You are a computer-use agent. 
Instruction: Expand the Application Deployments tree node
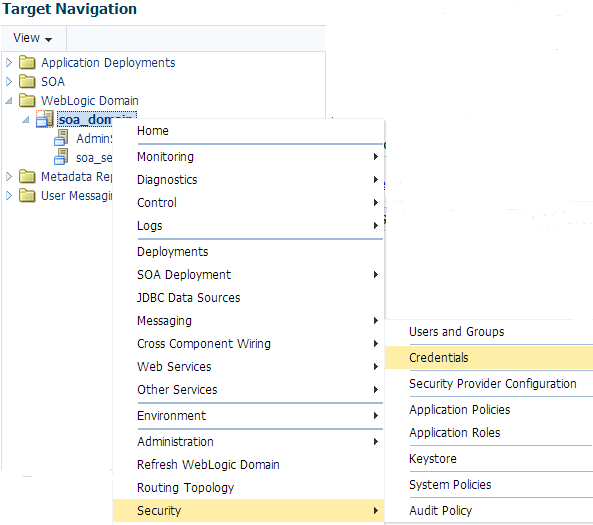9,62
